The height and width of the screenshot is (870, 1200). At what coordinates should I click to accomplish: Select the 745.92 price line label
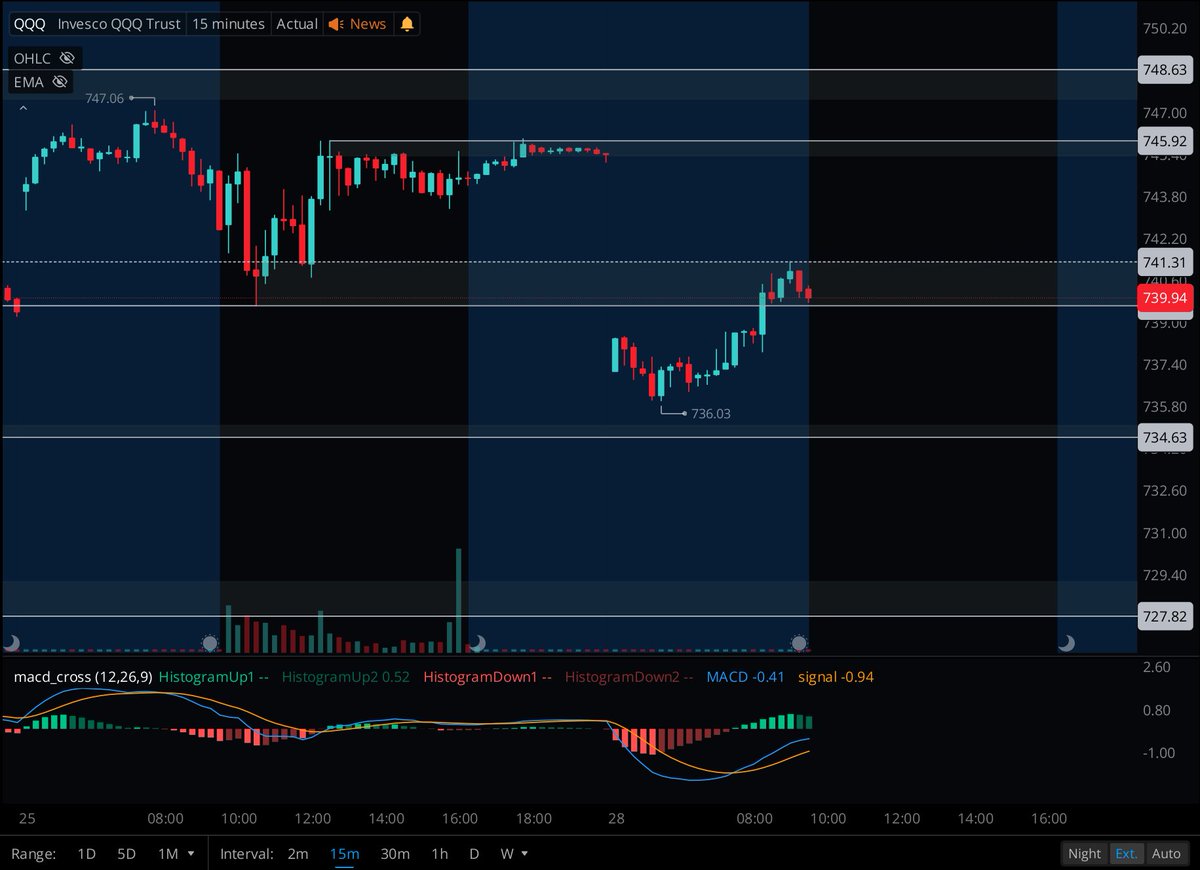pyautogui.click(x=1164, y=141)
